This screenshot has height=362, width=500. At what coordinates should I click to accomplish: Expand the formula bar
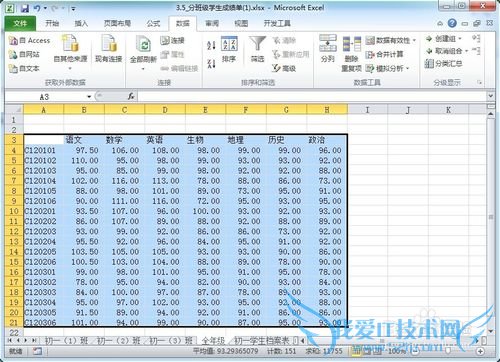490,96
